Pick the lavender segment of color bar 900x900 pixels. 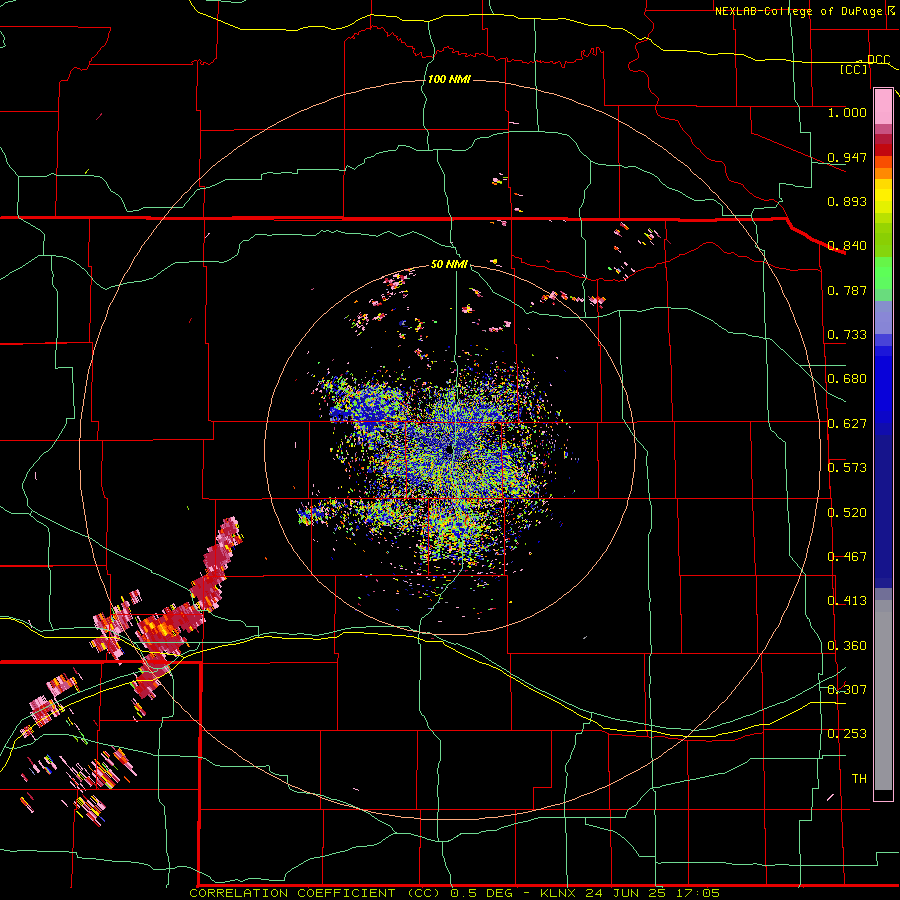[883, 317]
